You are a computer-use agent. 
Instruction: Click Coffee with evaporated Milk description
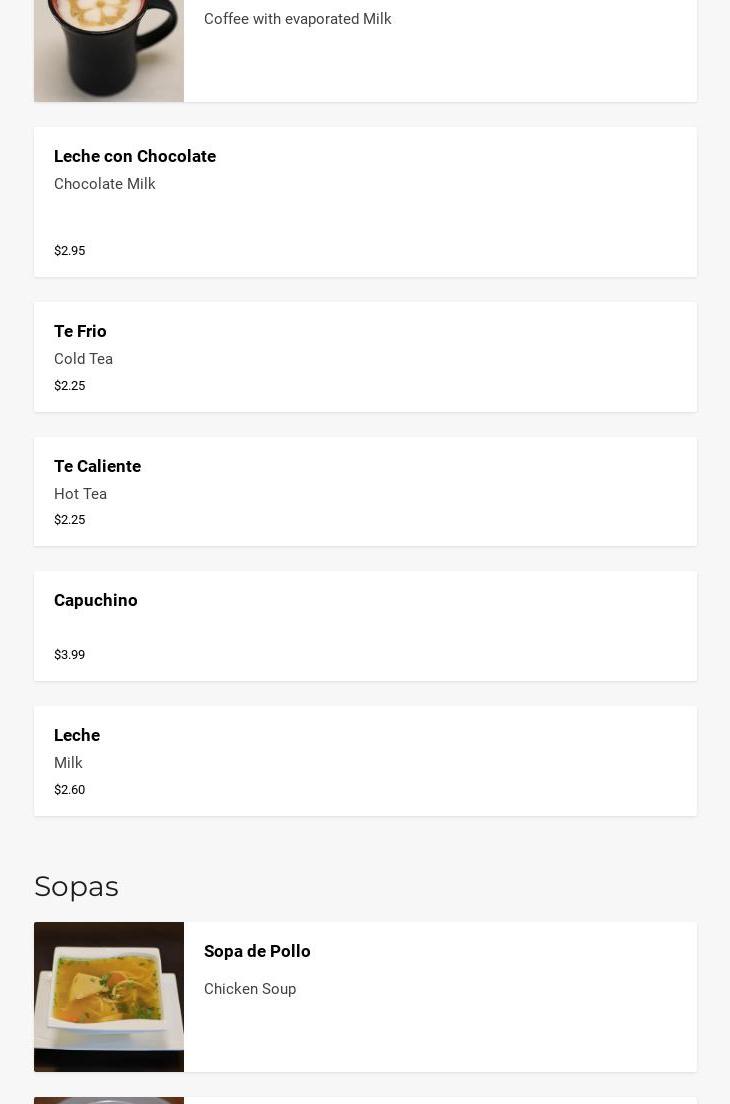click(297, 19)
